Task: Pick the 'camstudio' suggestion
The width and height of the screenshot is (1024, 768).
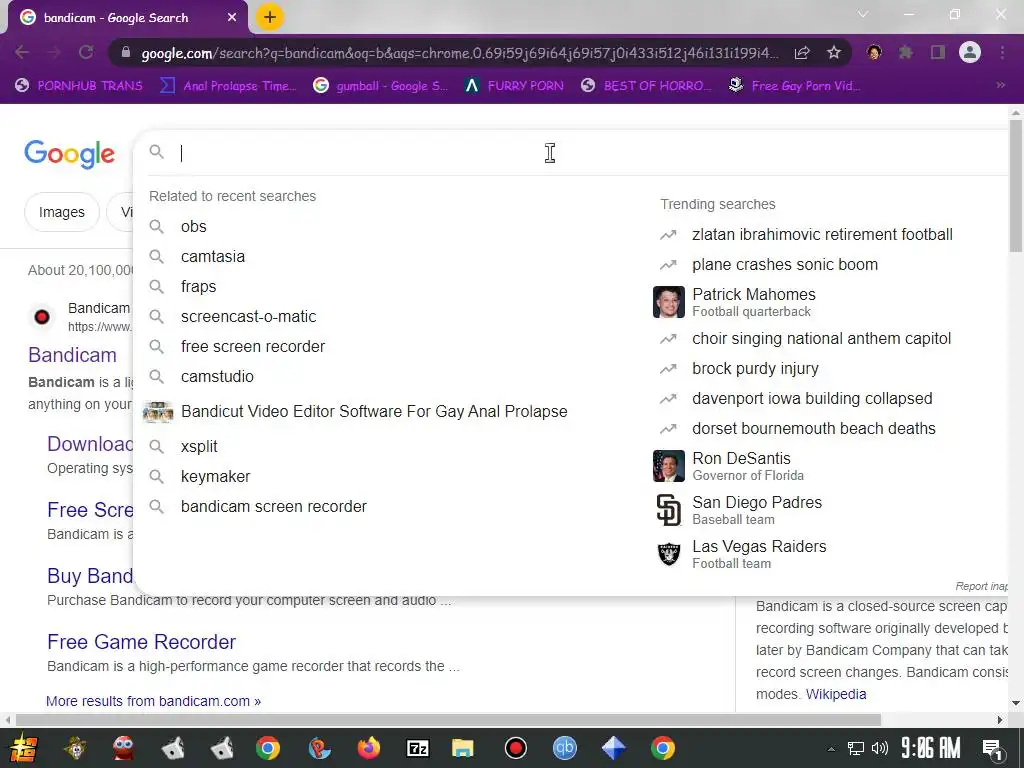Action: [x=217, y=377]
